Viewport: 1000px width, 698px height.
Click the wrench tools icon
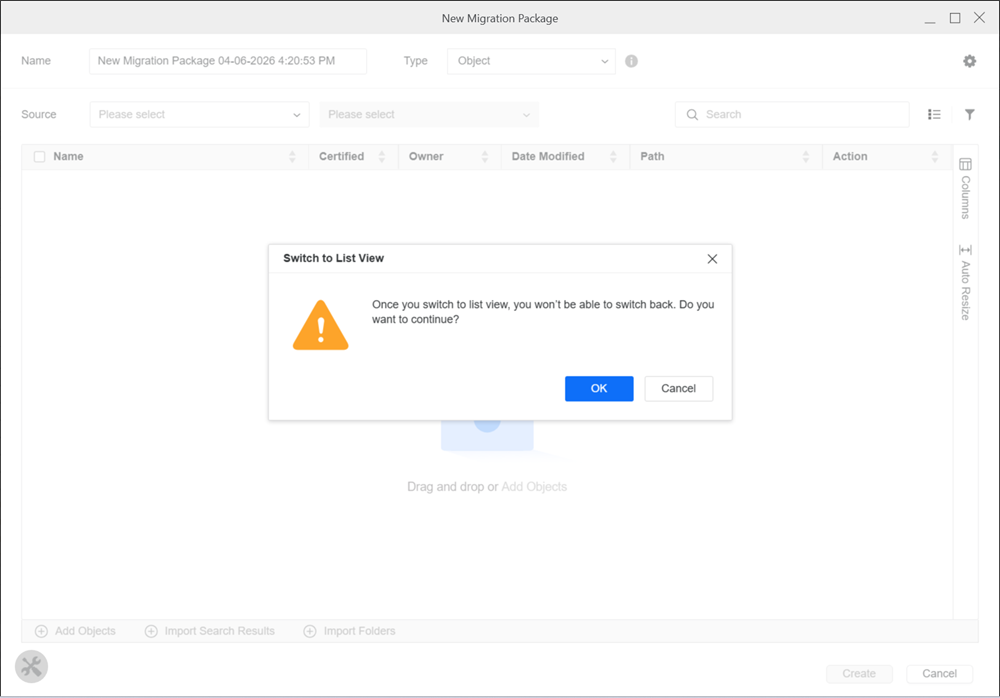(31, 666)
